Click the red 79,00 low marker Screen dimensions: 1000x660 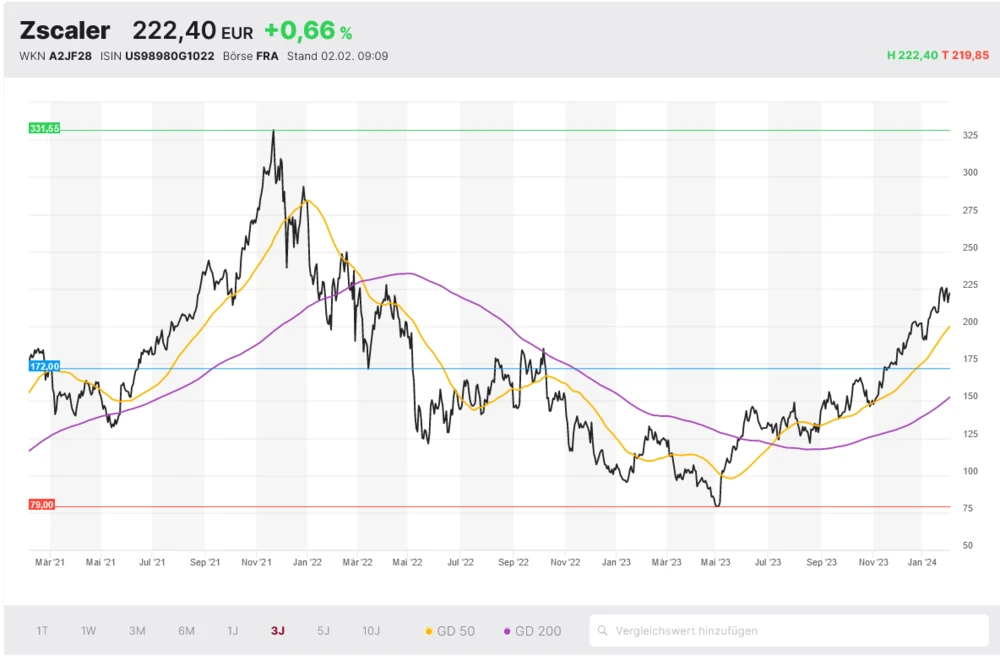pos(42,505)
